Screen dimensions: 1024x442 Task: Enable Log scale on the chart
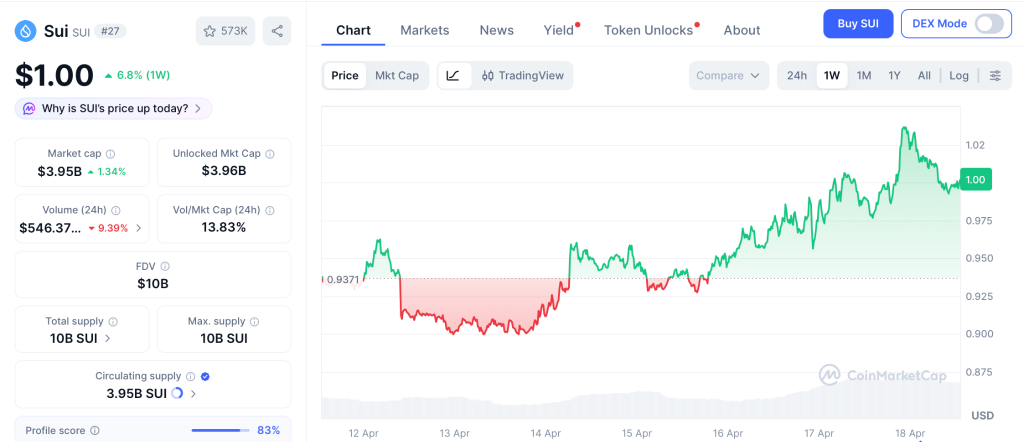[959, 75]
